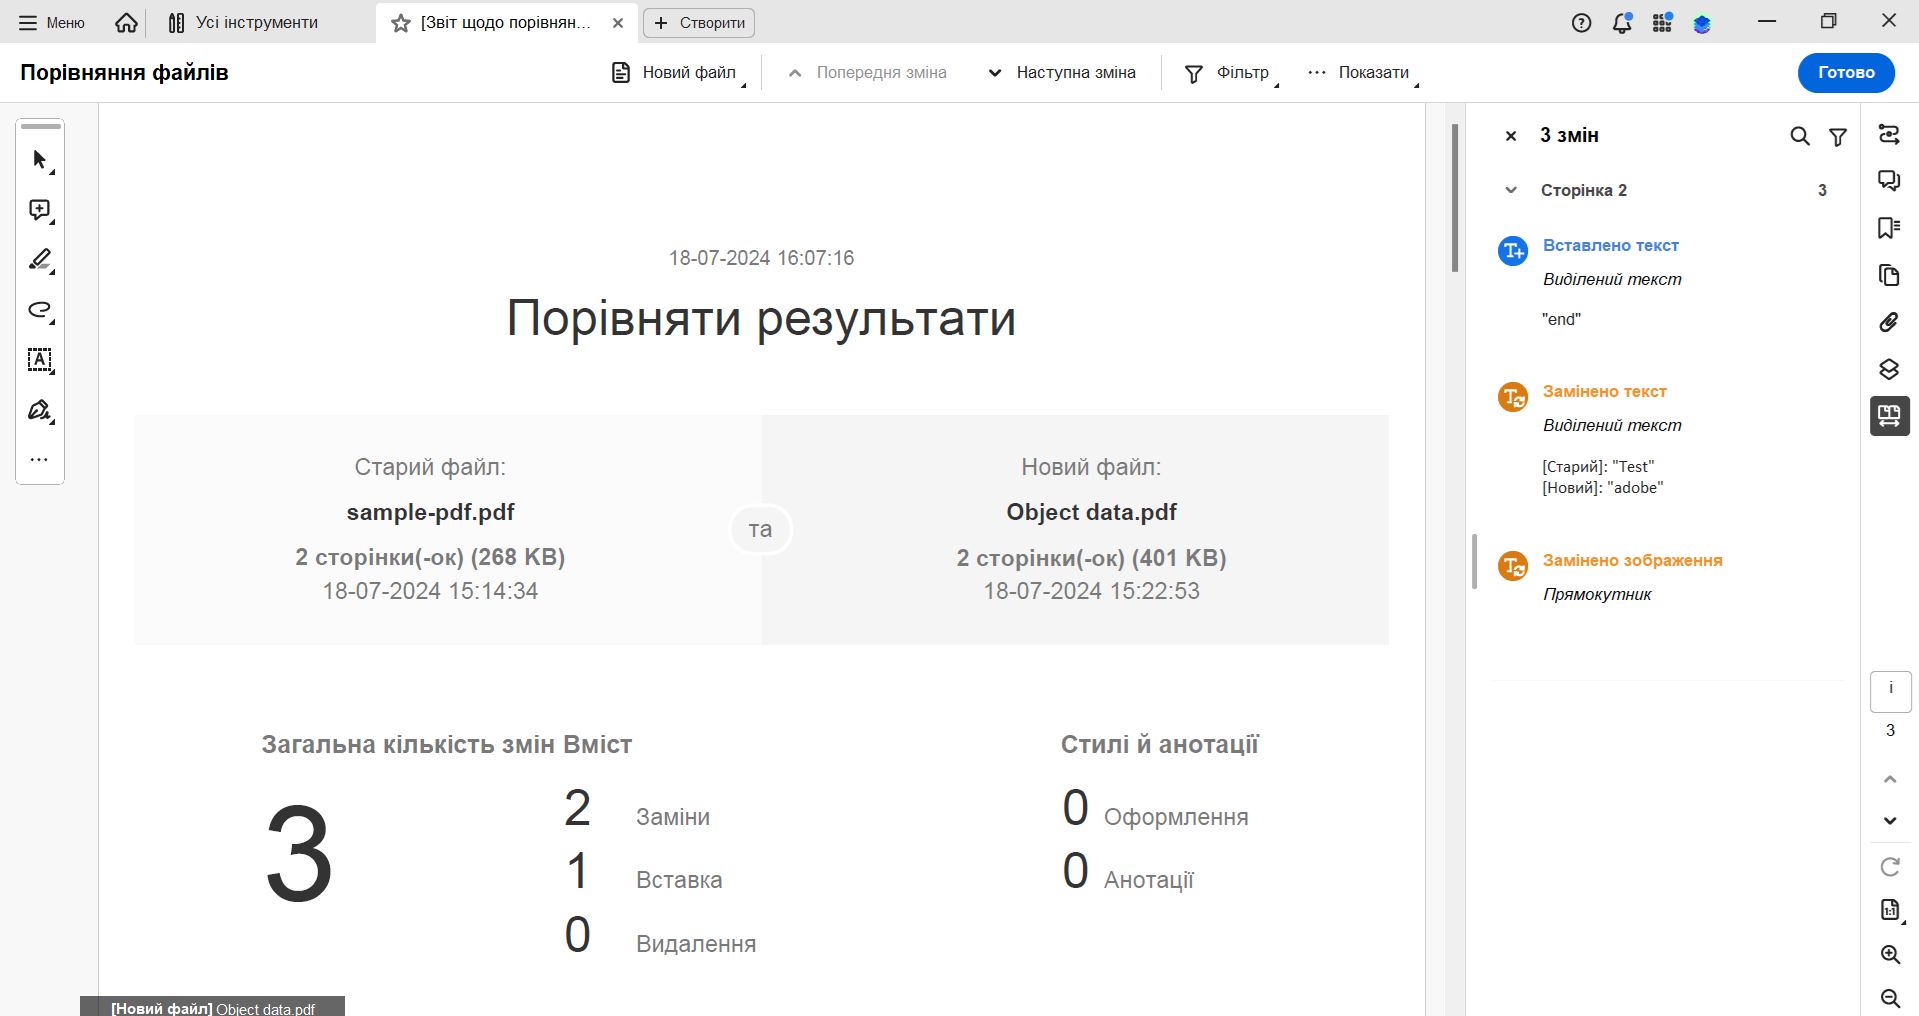Select the highlight text tool
This screenshot has height=1016, width=1919.
40,261
